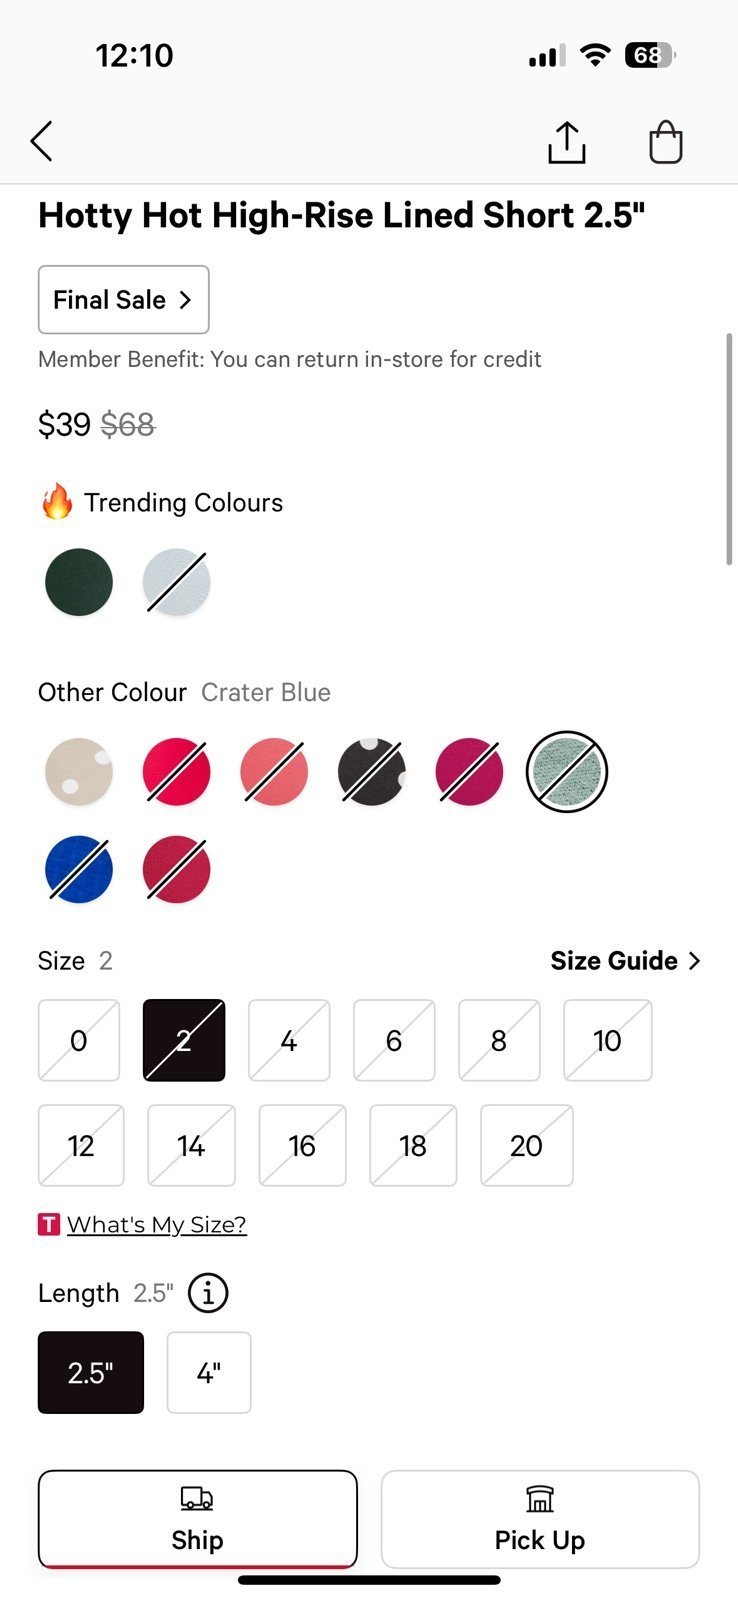This screenshot has width=738, height=1600.
Task: Choose the 4" length option
Action: pos(209,1372)
